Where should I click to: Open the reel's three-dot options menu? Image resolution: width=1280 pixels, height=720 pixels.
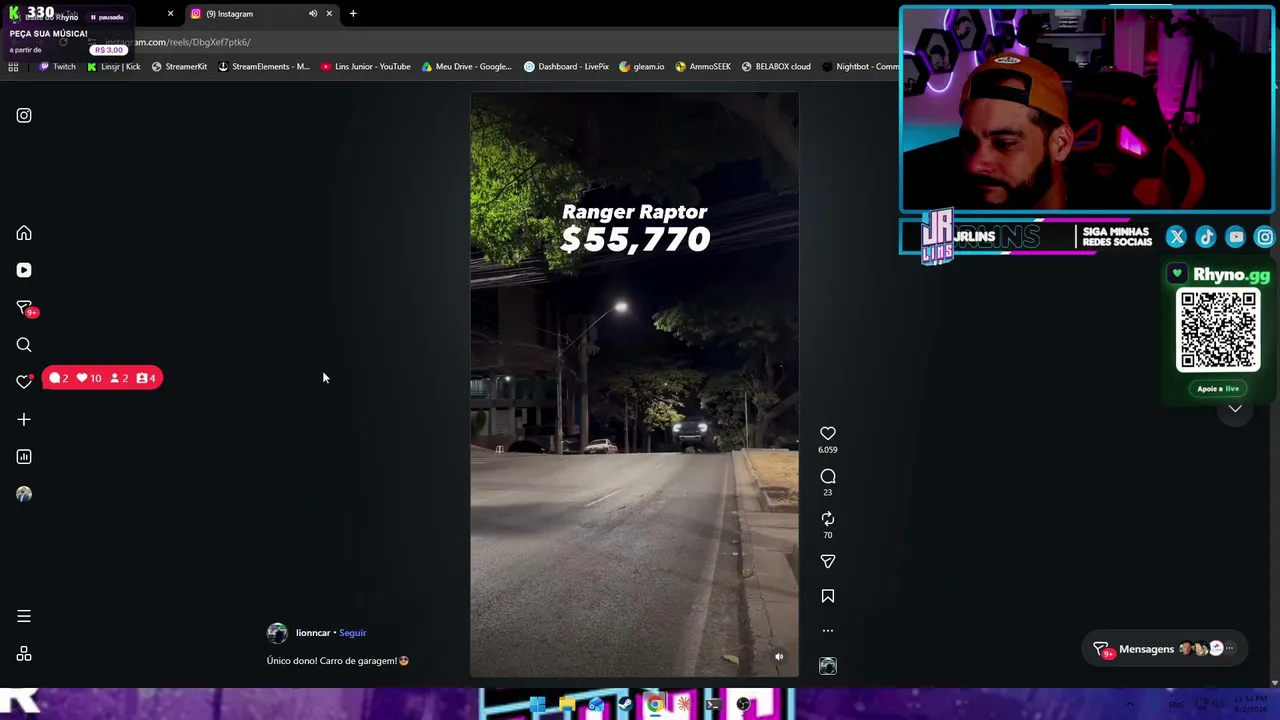point(828,631)
